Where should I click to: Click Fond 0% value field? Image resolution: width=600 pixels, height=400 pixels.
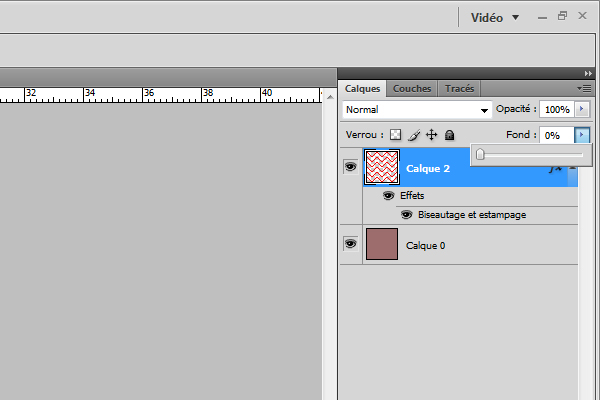[x=557, y=135]
